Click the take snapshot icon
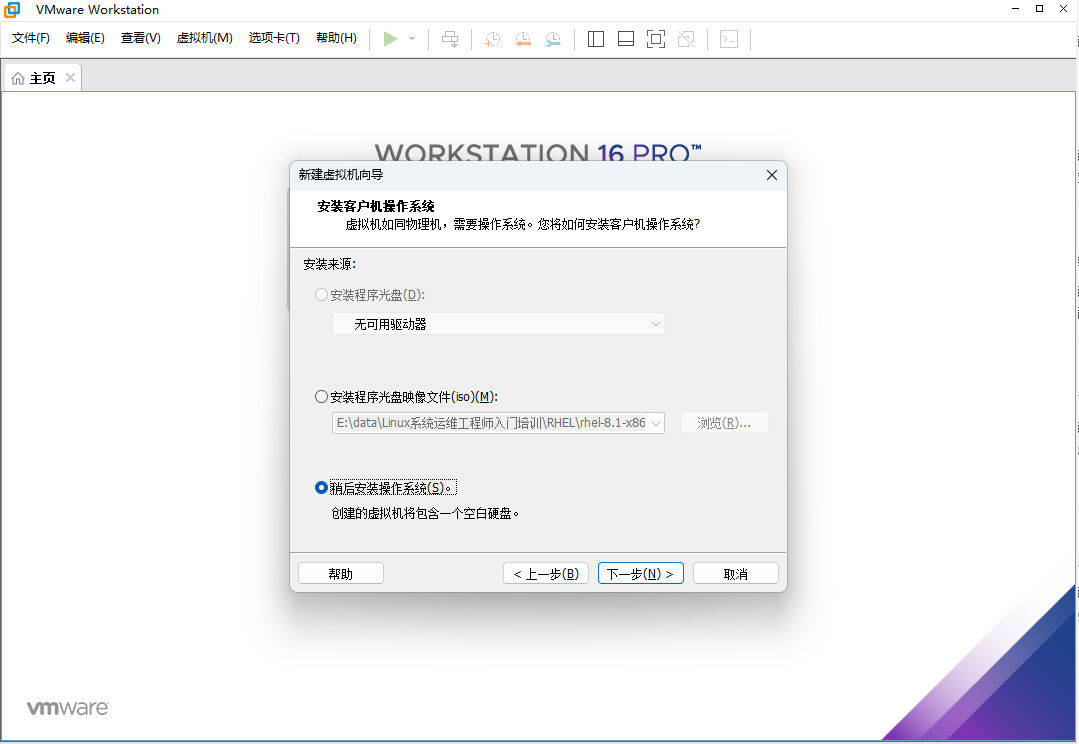Screen dimensions: 1079x744 pos(492,39)
